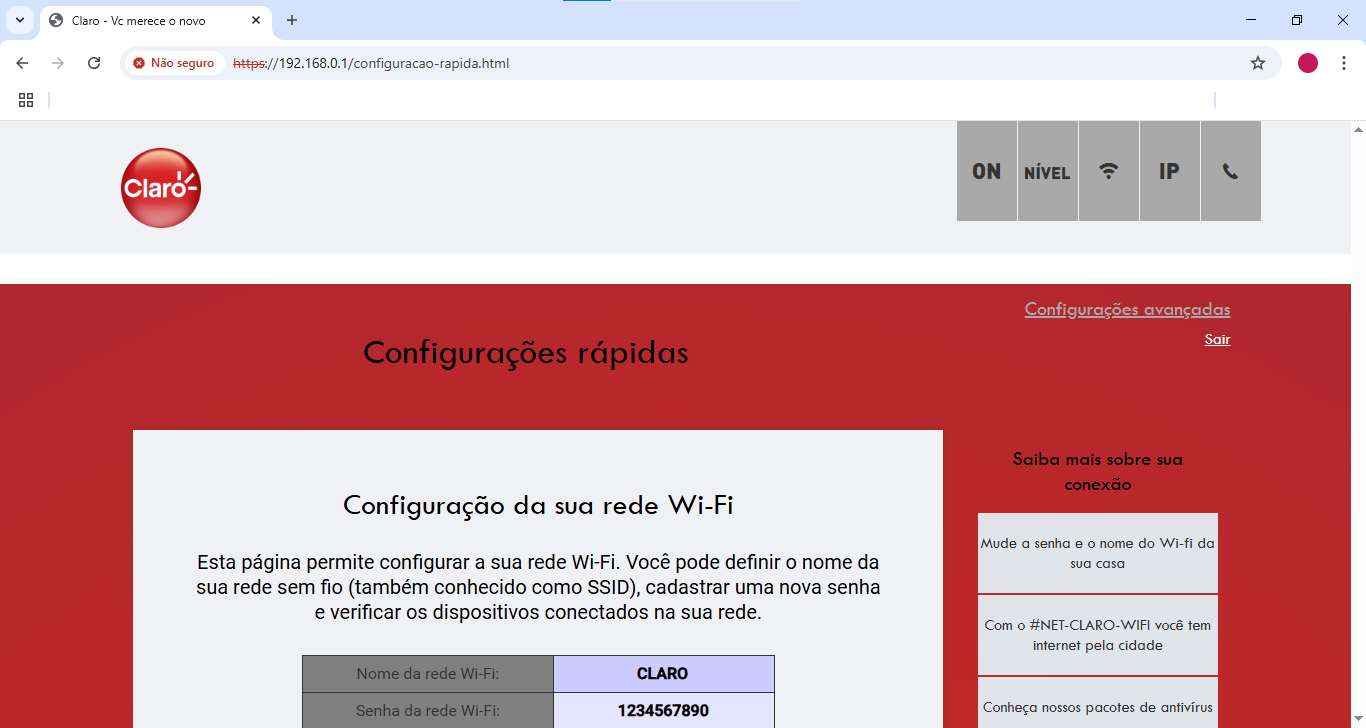
Task: Open the ON status tile
Action: [987, 171]
